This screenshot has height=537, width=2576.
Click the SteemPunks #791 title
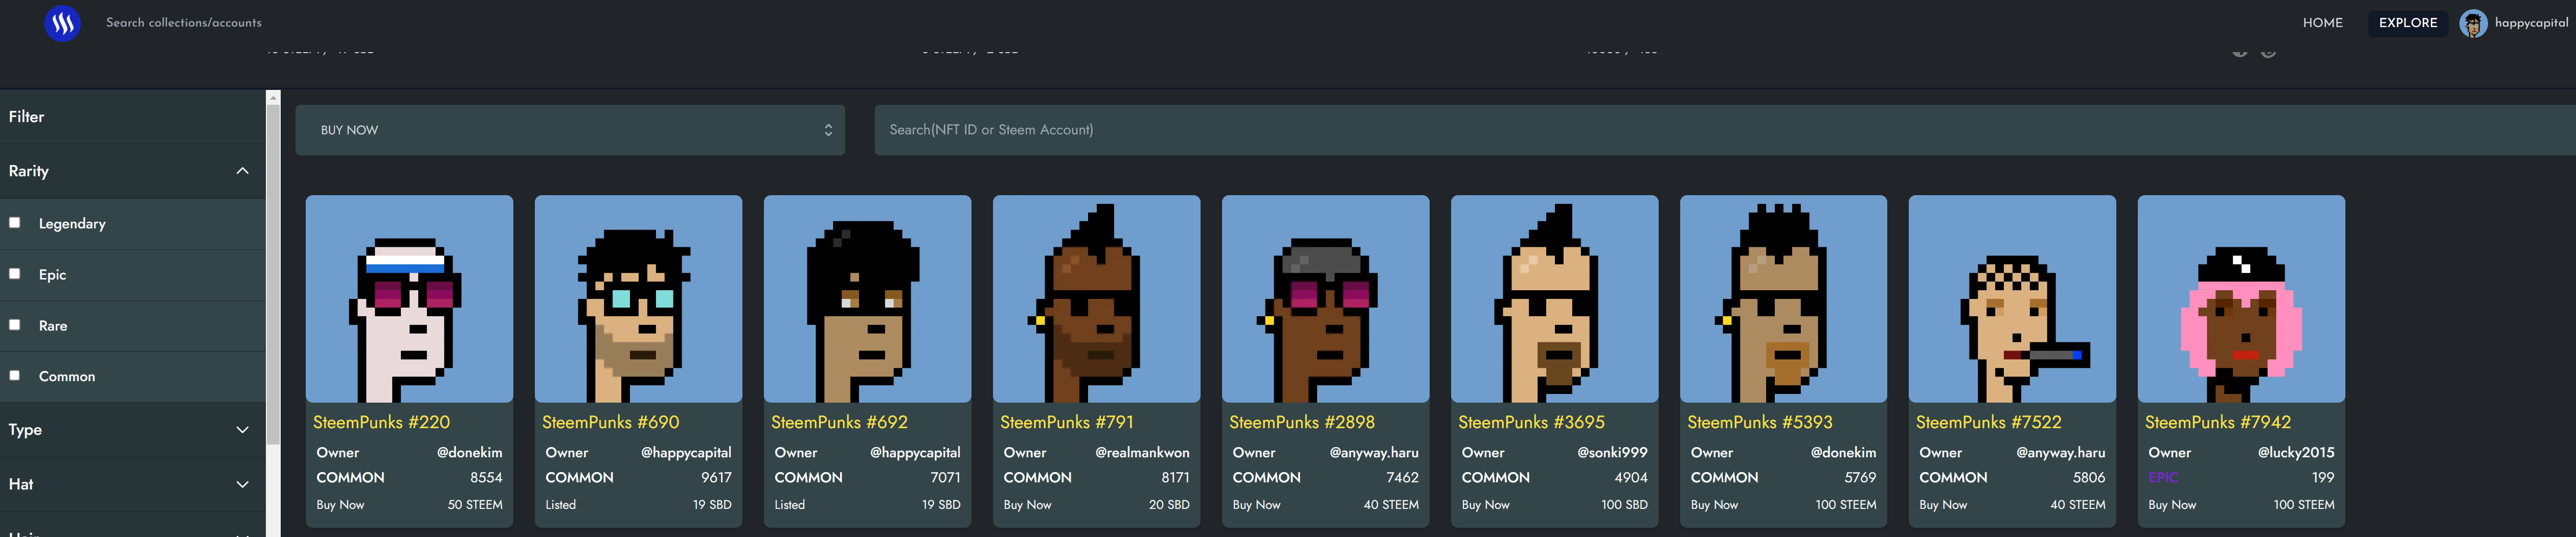coord(1067,423)
